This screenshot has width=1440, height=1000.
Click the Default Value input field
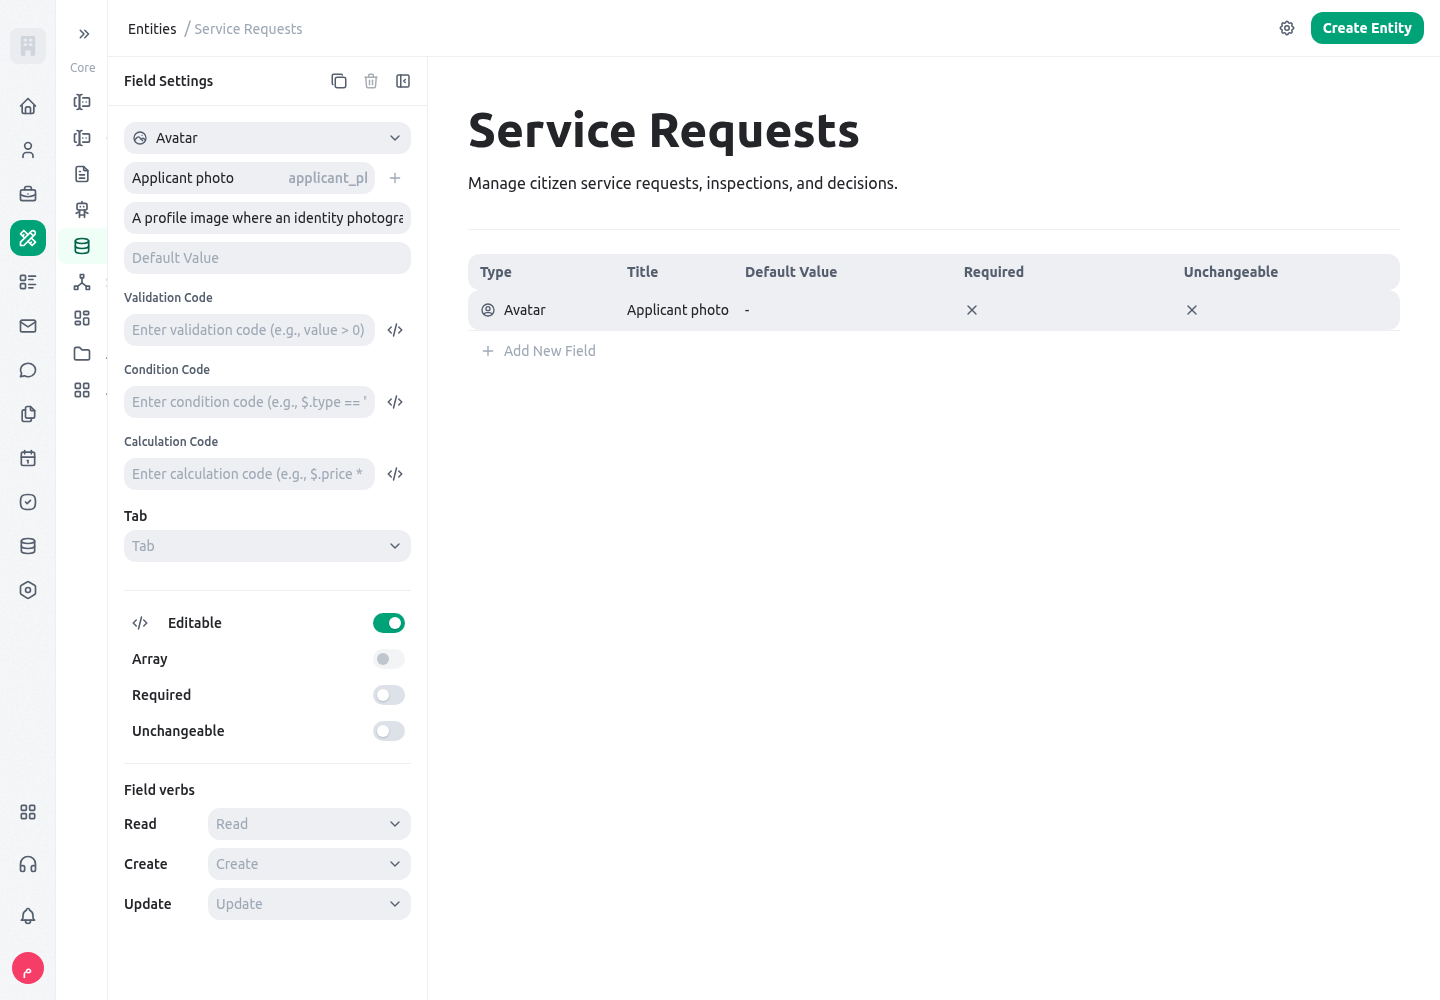[267, 258]
